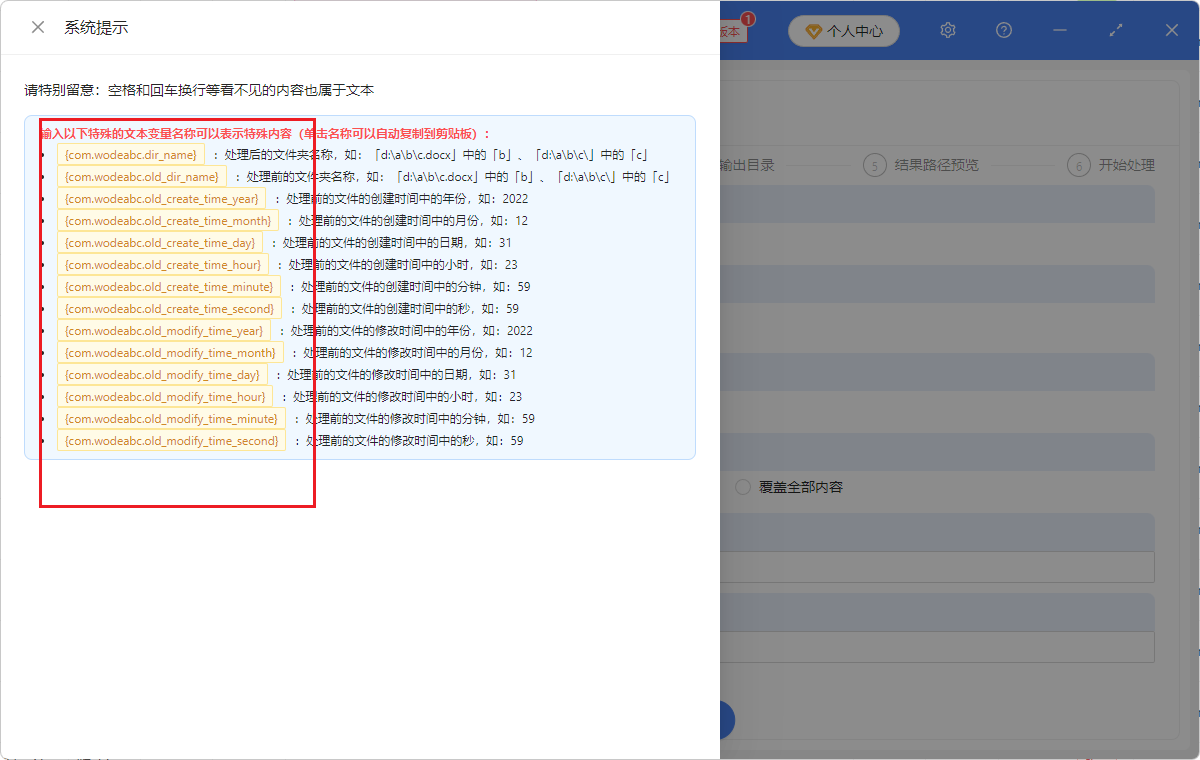This screenshot has height=760, width=1200.
Task: Copy the {com.wodeabc.old_modify_time_year} variable
Action: [x=162, y=330]
